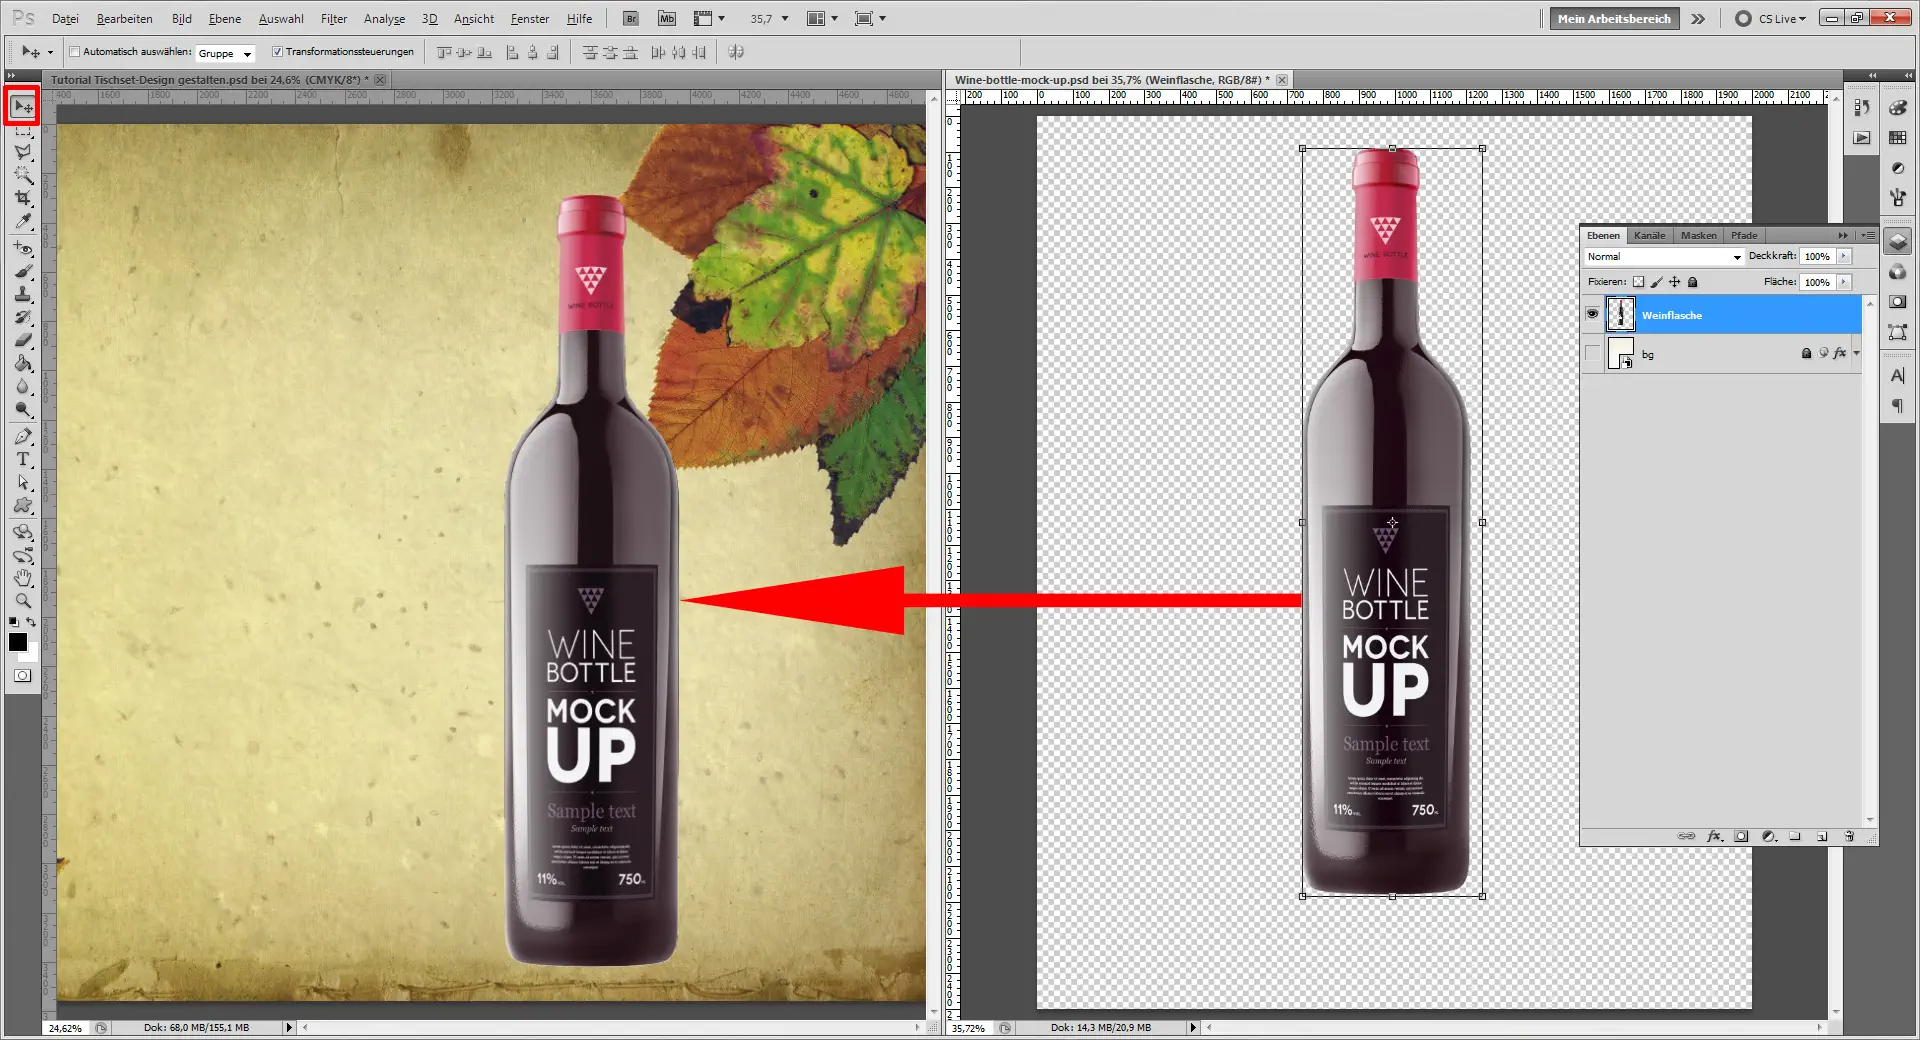Click the Mein Arbeitsbereich button
Viewport: 1920px width, 1040px height.
pyautogui.click(x=1612, y=18)
